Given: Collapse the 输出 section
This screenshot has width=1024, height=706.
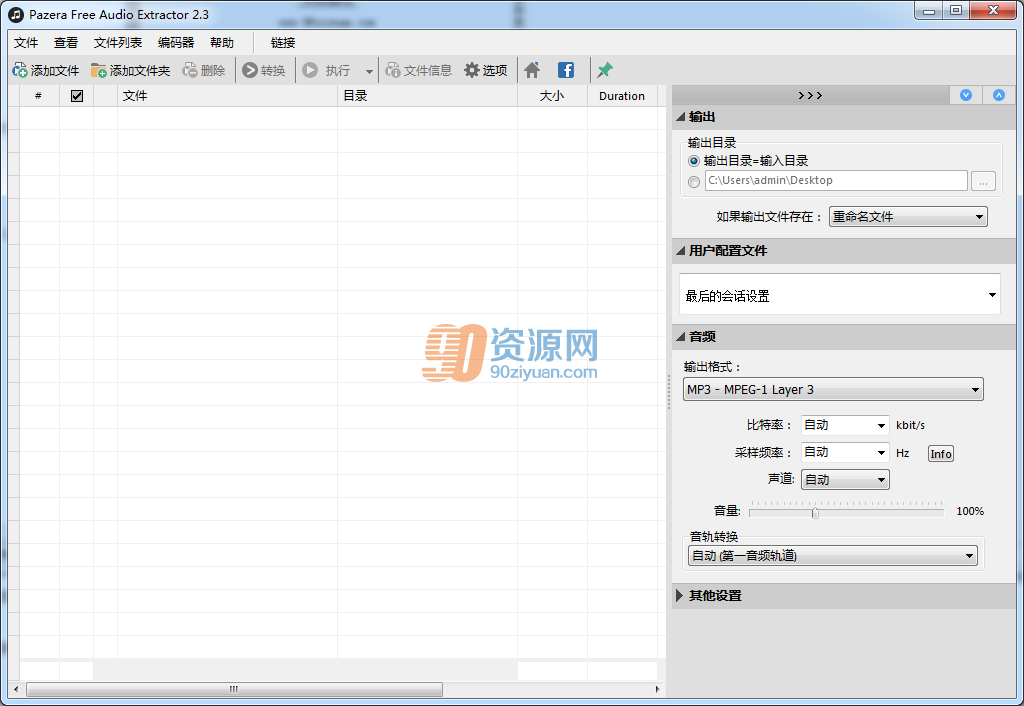Looking at the screenshot, I should tap(681, 117).
